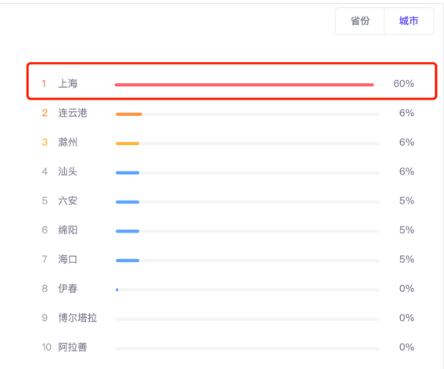This screenshot has height=369, width=444.
Task: Switch to the 城市 tab
Action: pos(409,21)
